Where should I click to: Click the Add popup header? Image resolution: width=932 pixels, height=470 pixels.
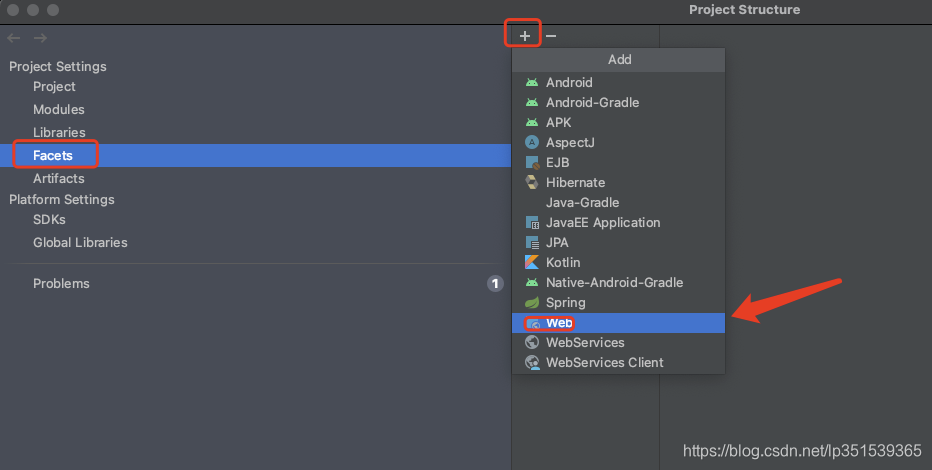pyautogui.click(x=619, y=60)
